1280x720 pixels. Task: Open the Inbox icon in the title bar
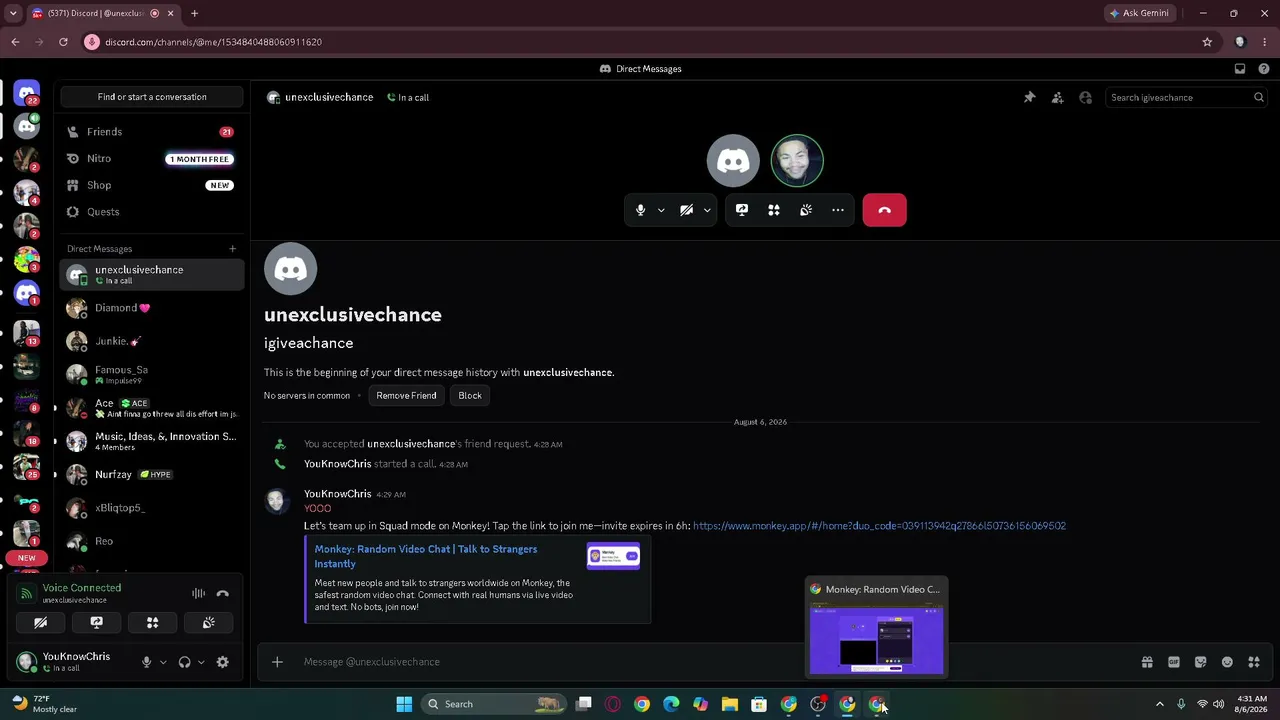coord(1240,69)
